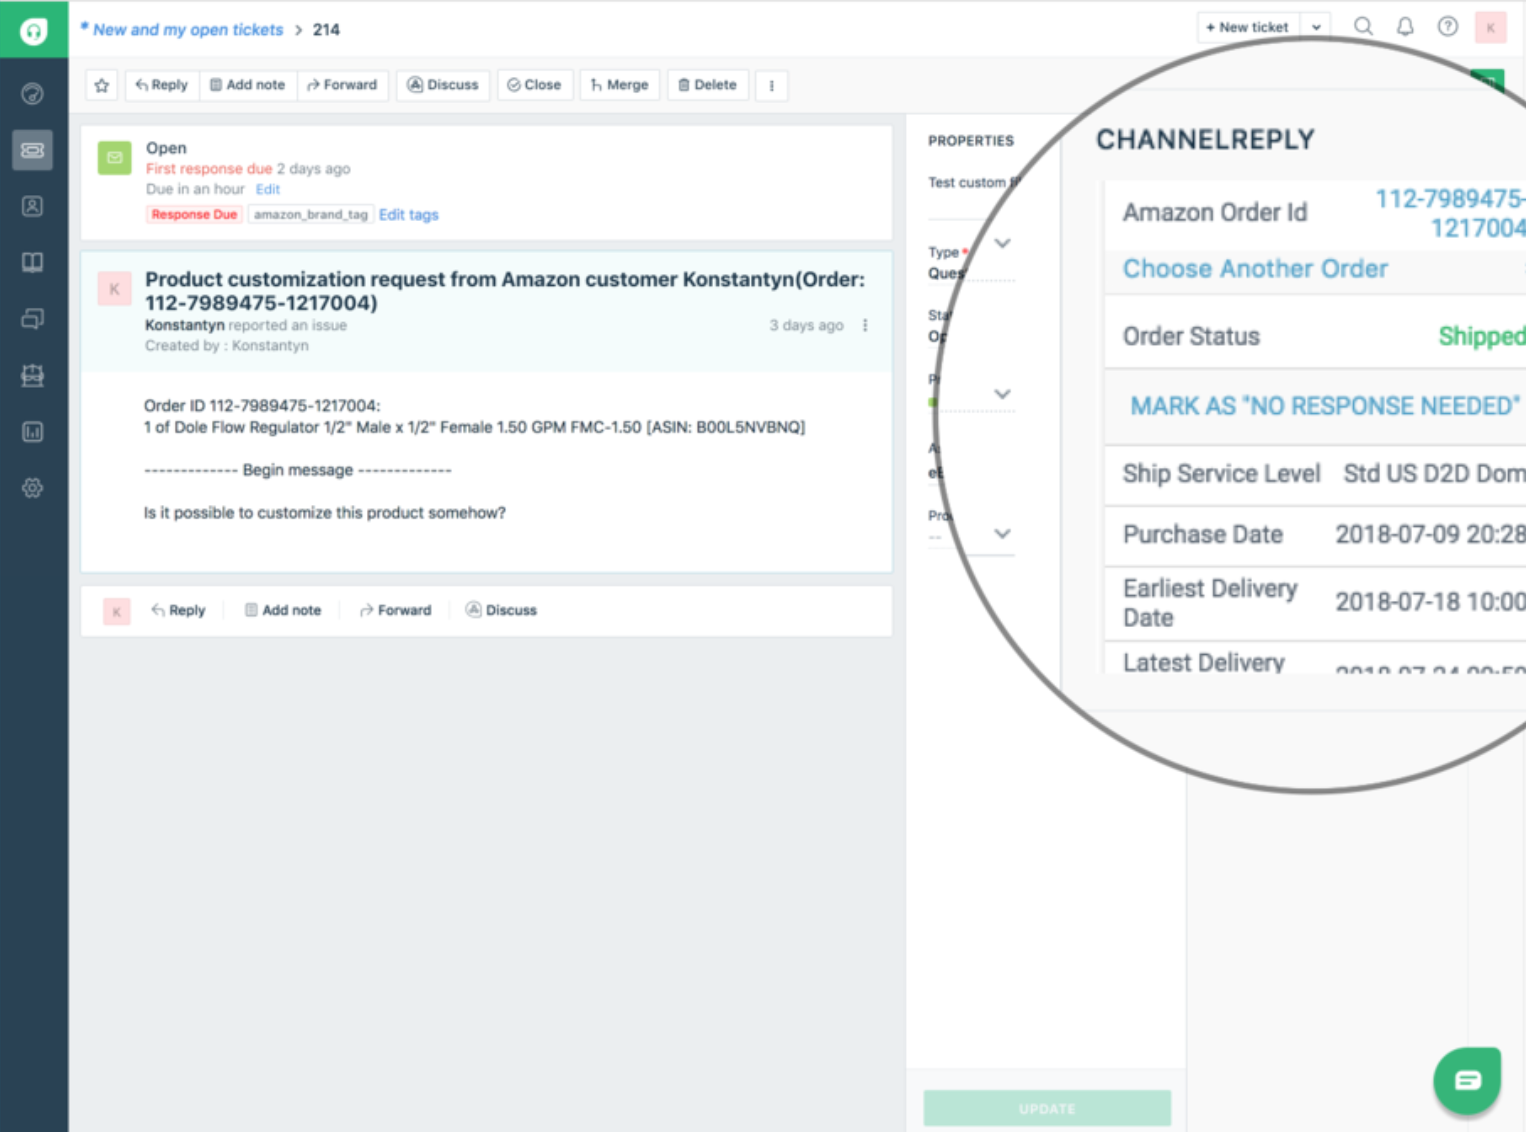This screenshot has height=1132, width=1526.
Task: Go back to New and my open tickets
Action: pos(188,30)
